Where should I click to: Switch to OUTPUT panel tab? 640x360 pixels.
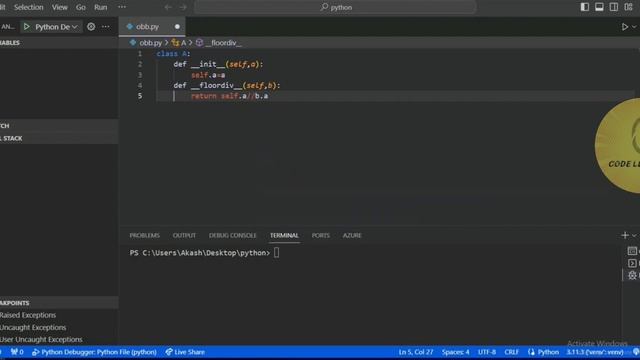point(184,236)
